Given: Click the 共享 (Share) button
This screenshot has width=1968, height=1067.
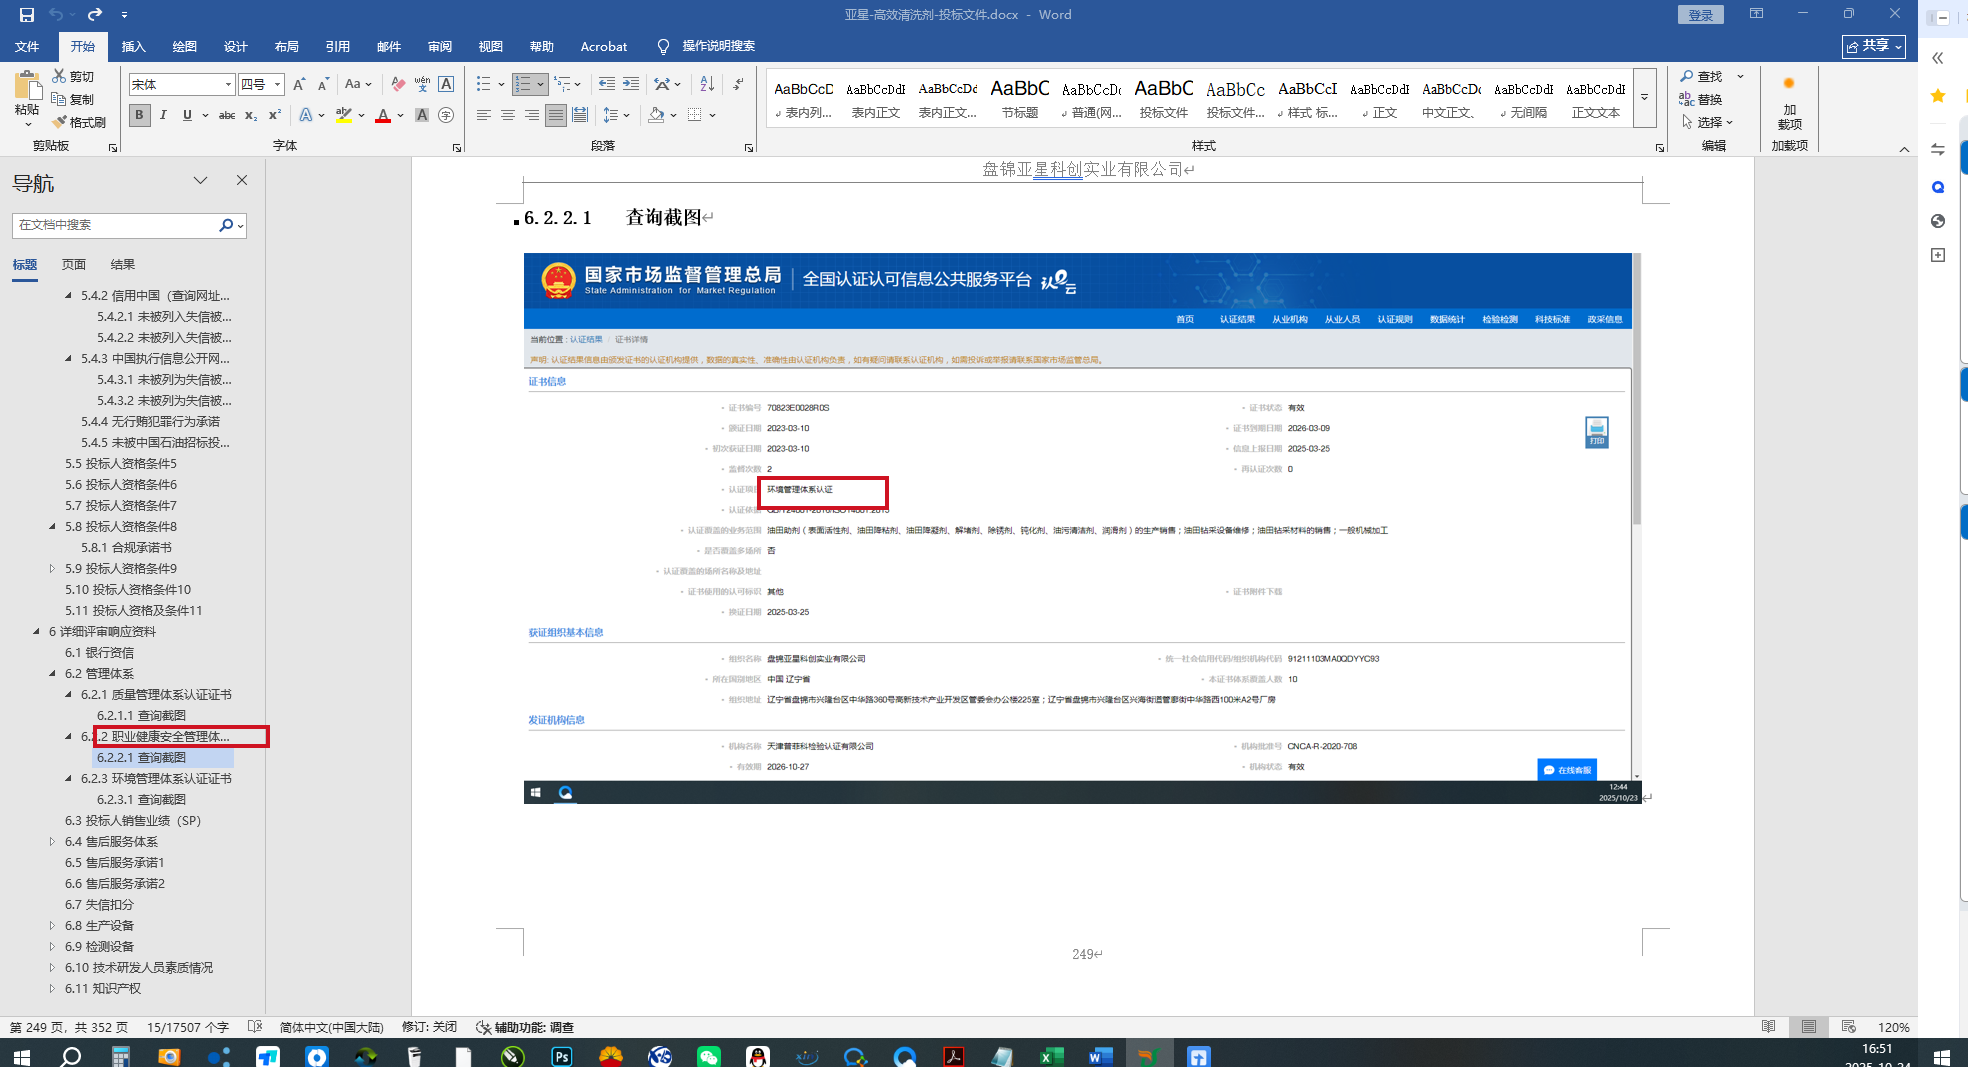Looking at the screenshot, I should point(1874,46).
